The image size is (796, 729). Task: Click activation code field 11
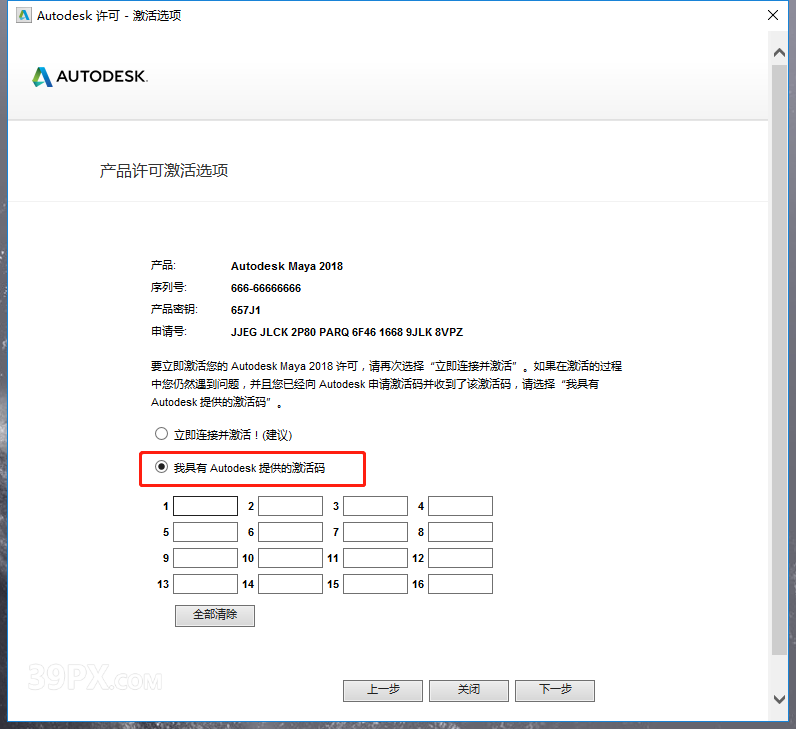pyautogui.click(x=376, y=558)
